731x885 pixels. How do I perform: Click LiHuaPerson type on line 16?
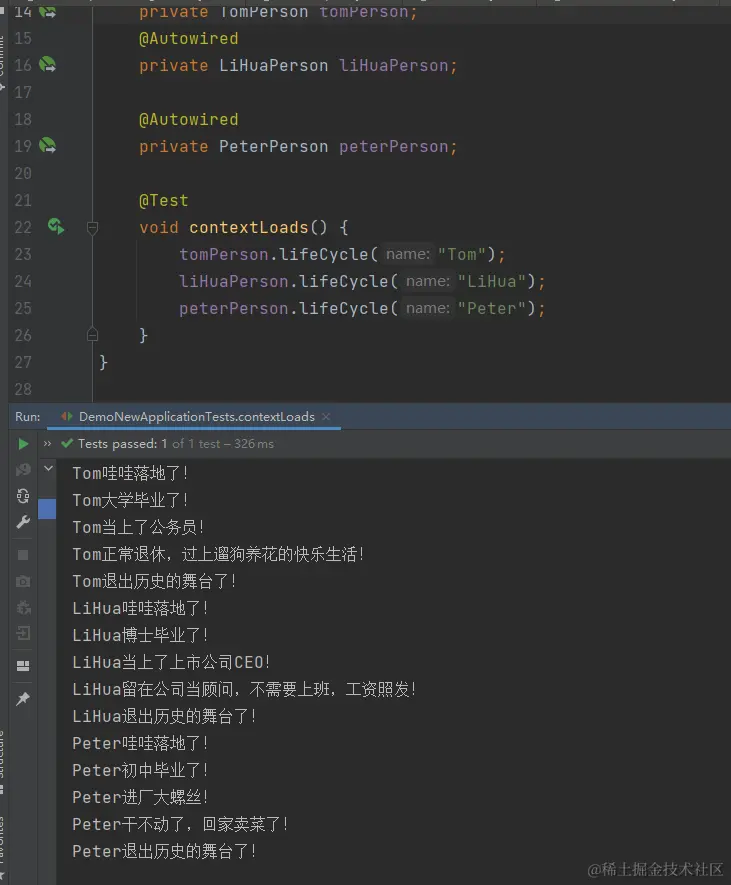point(273,65)
